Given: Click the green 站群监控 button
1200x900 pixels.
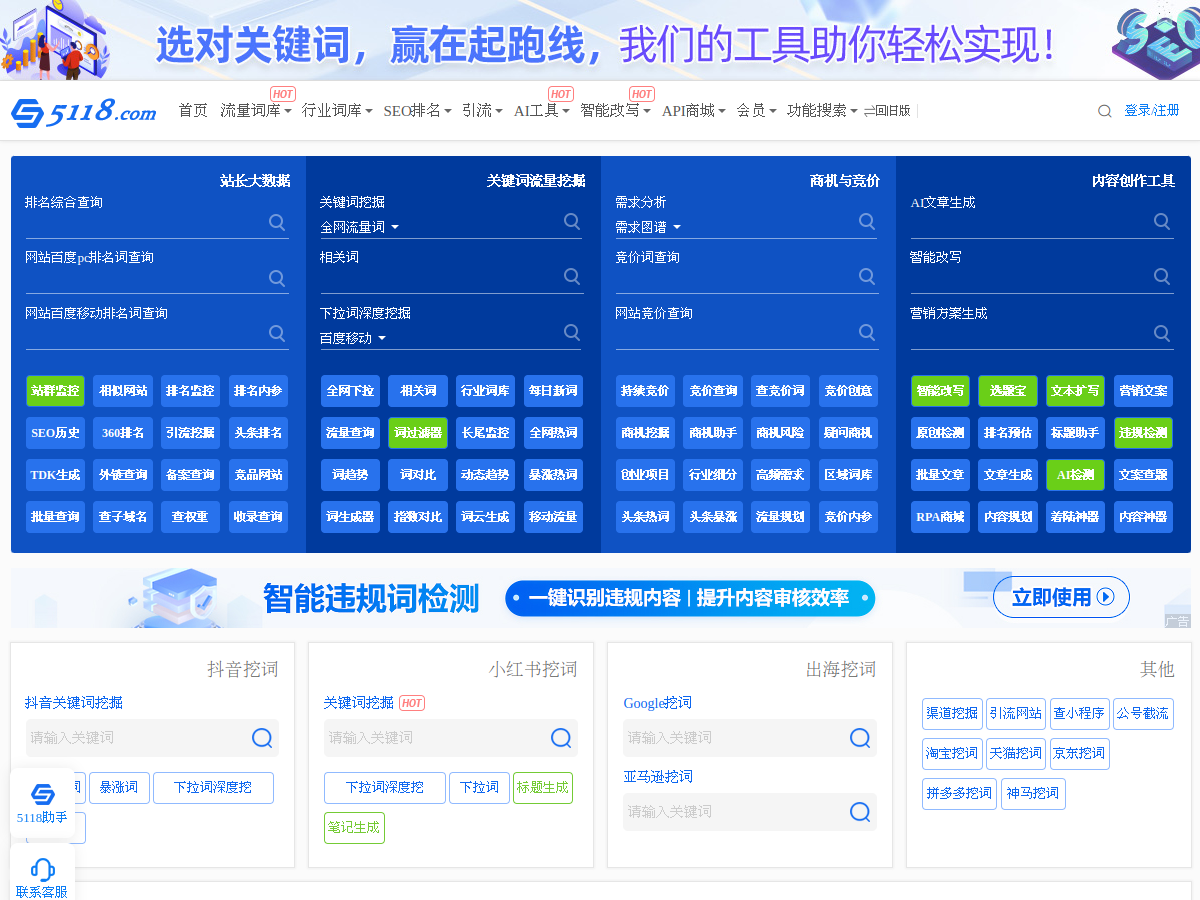Looking at the screenshot, I should pyautogui.click(x=55, y=391).
